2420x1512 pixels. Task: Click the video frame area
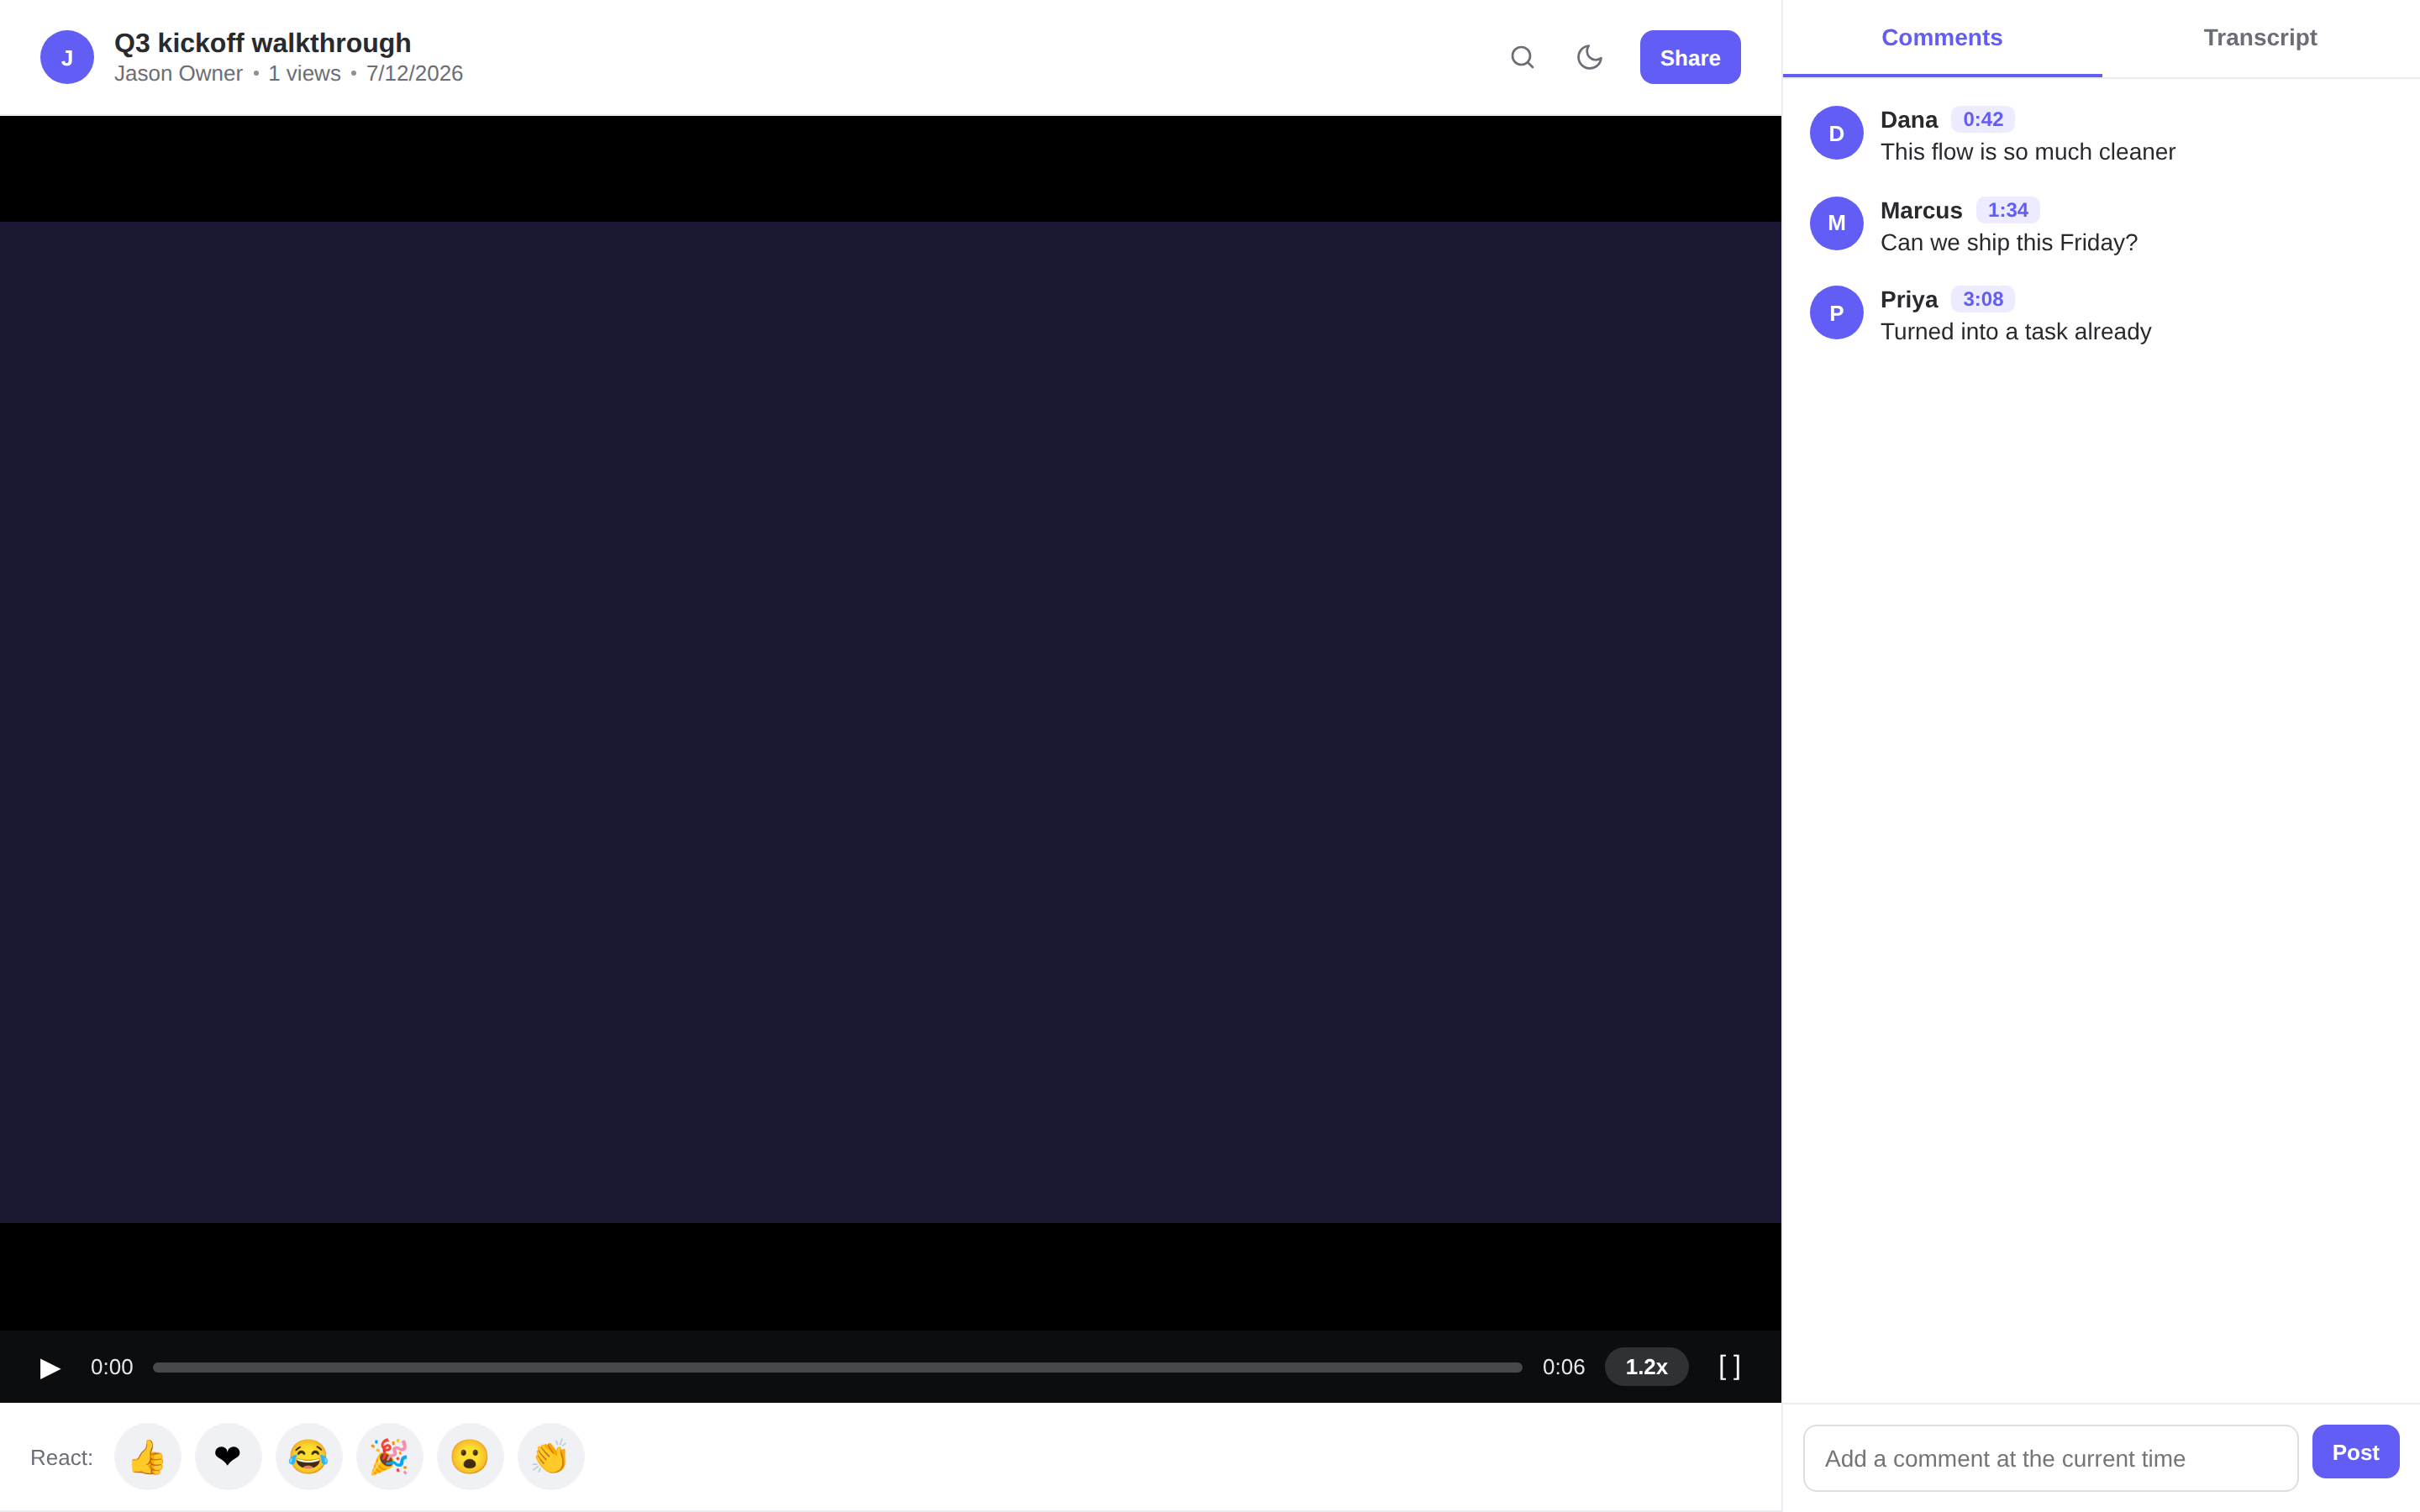(x=890, y=722)
